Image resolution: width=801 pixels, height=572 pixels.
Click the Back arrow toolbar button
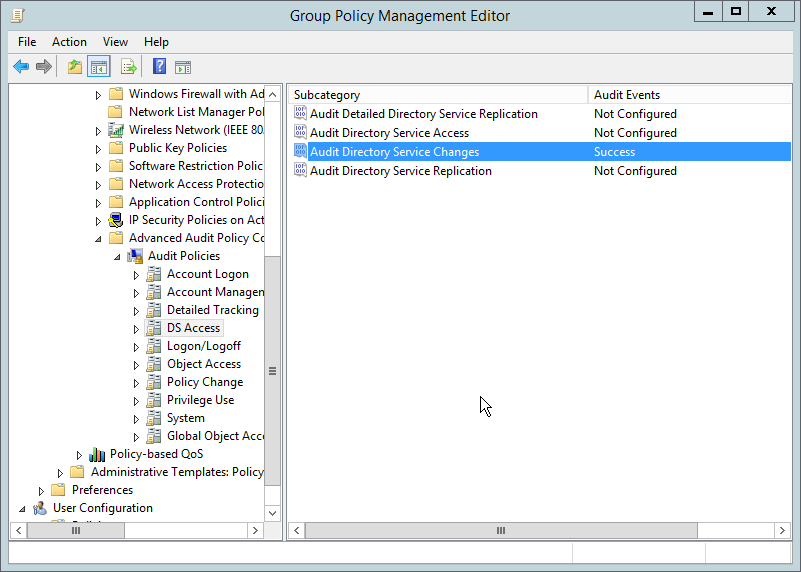click(x=21, y=67)
